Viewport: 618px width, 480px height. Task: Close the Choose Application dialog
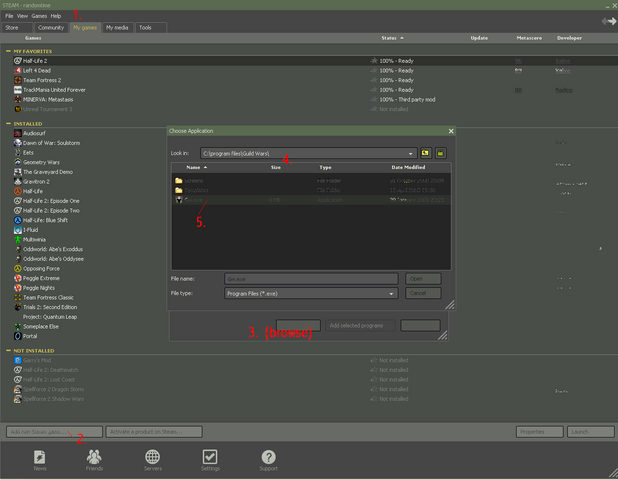(x=451, y=131)
